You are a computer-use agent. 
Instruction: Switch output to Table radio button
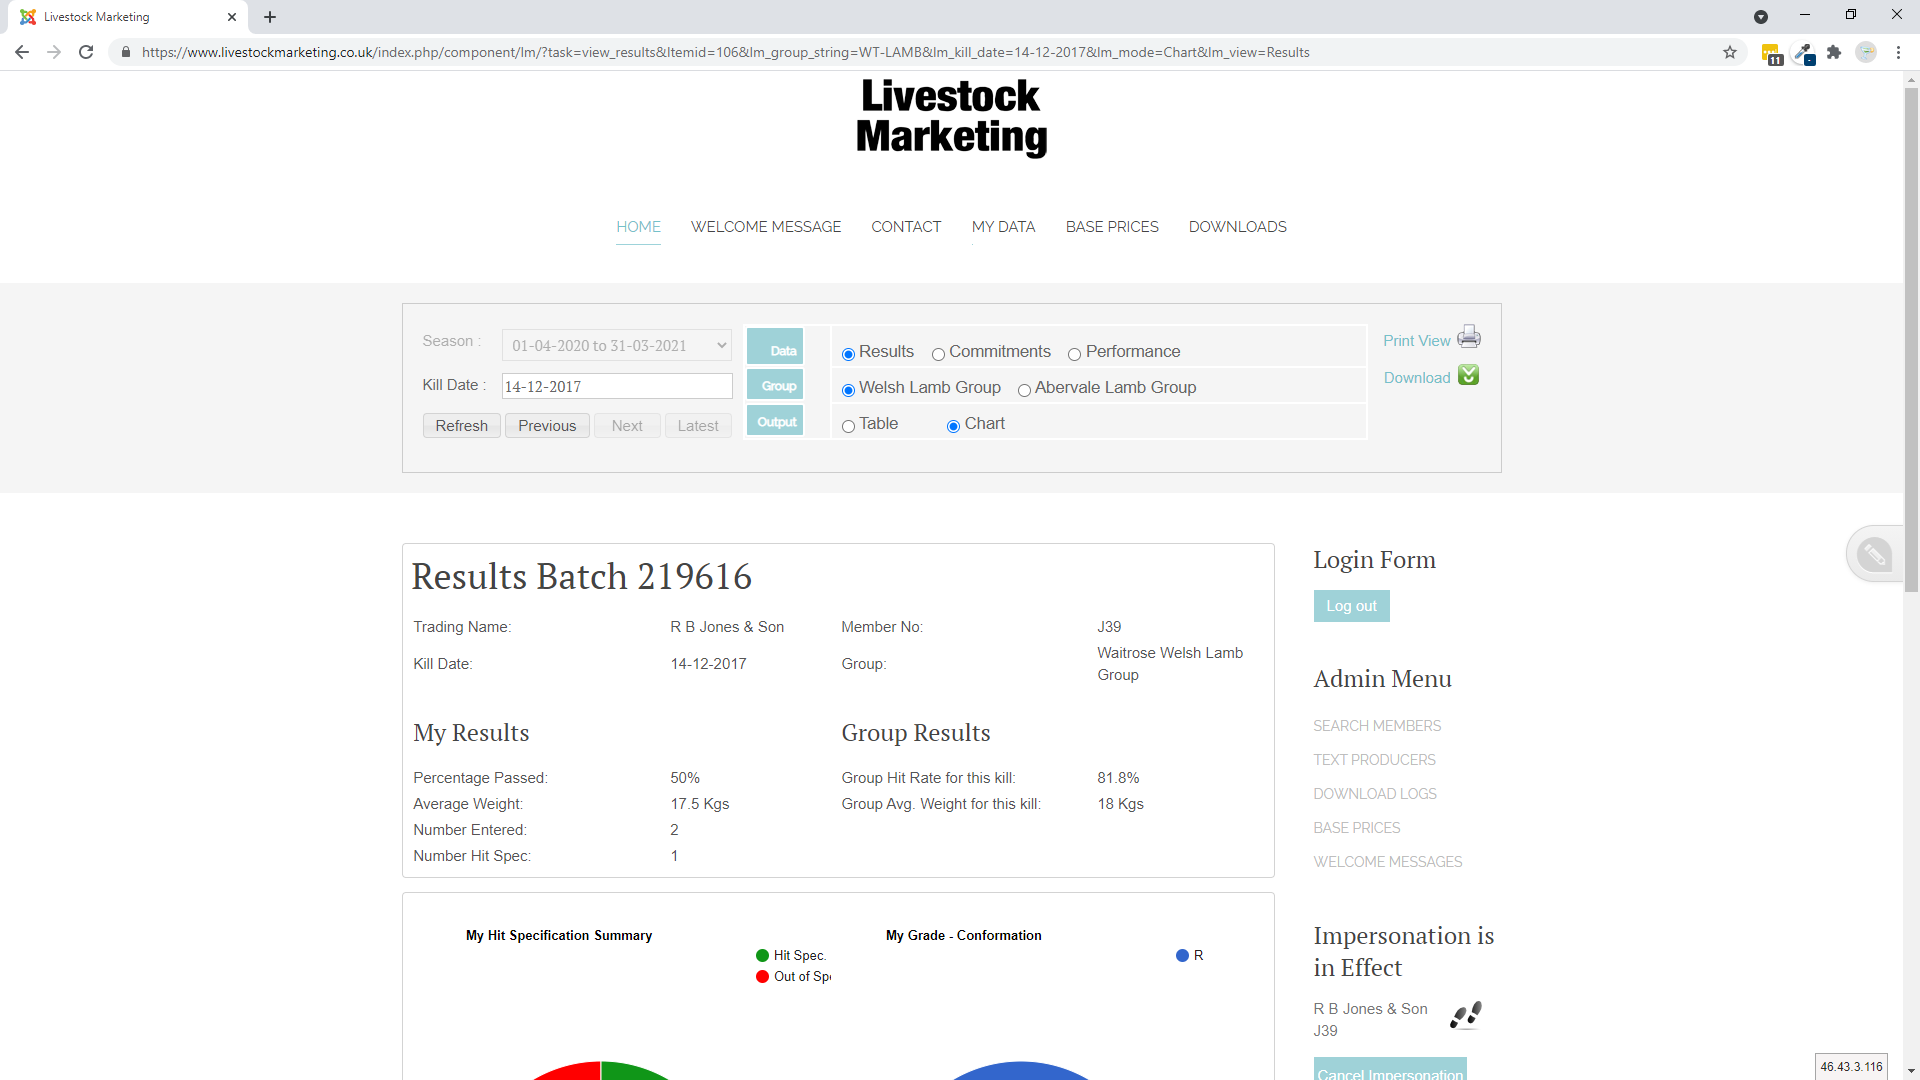coord(848,426)
